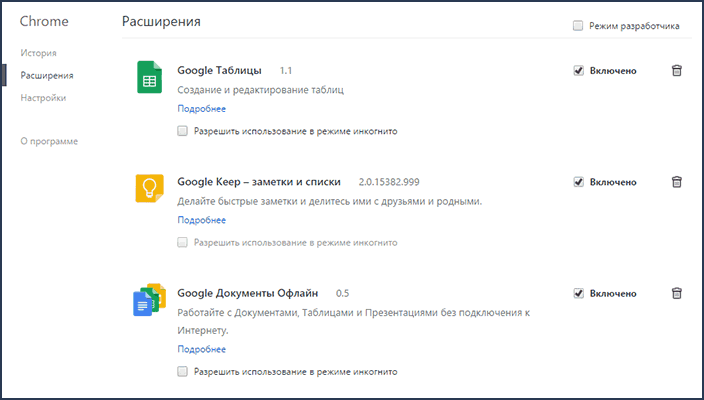Click the Google Keep lightbulb icon

(149, 189)
